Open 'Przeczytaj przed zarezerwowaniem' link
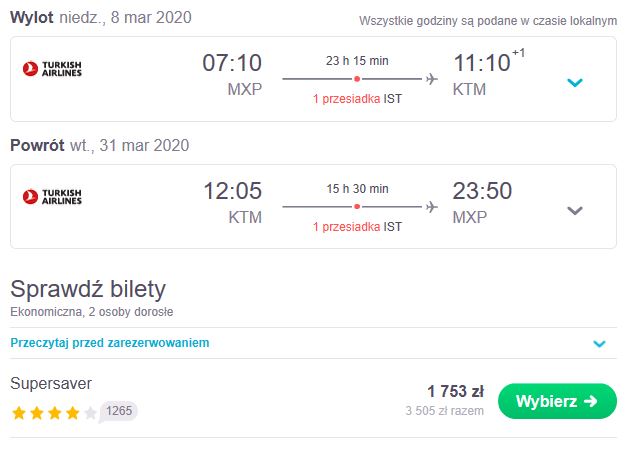 click(110, 343)
